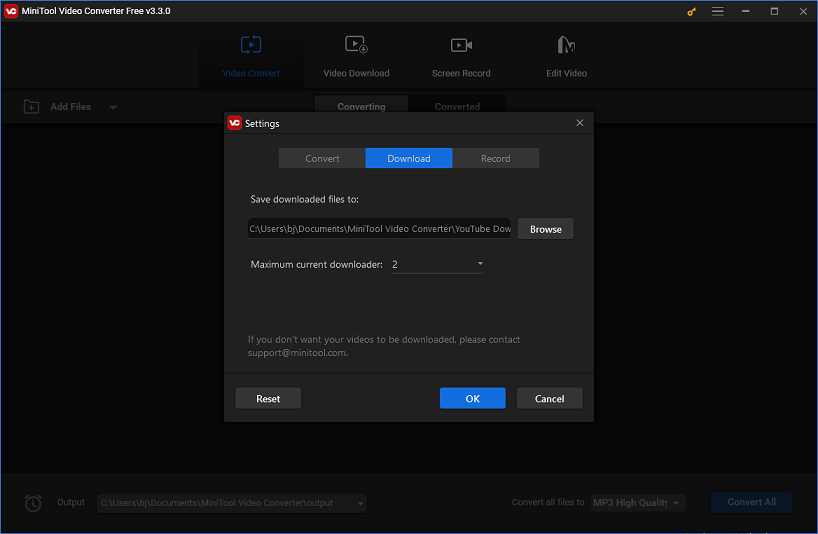Click the support@minitool.com text

(x=297, y=353)
